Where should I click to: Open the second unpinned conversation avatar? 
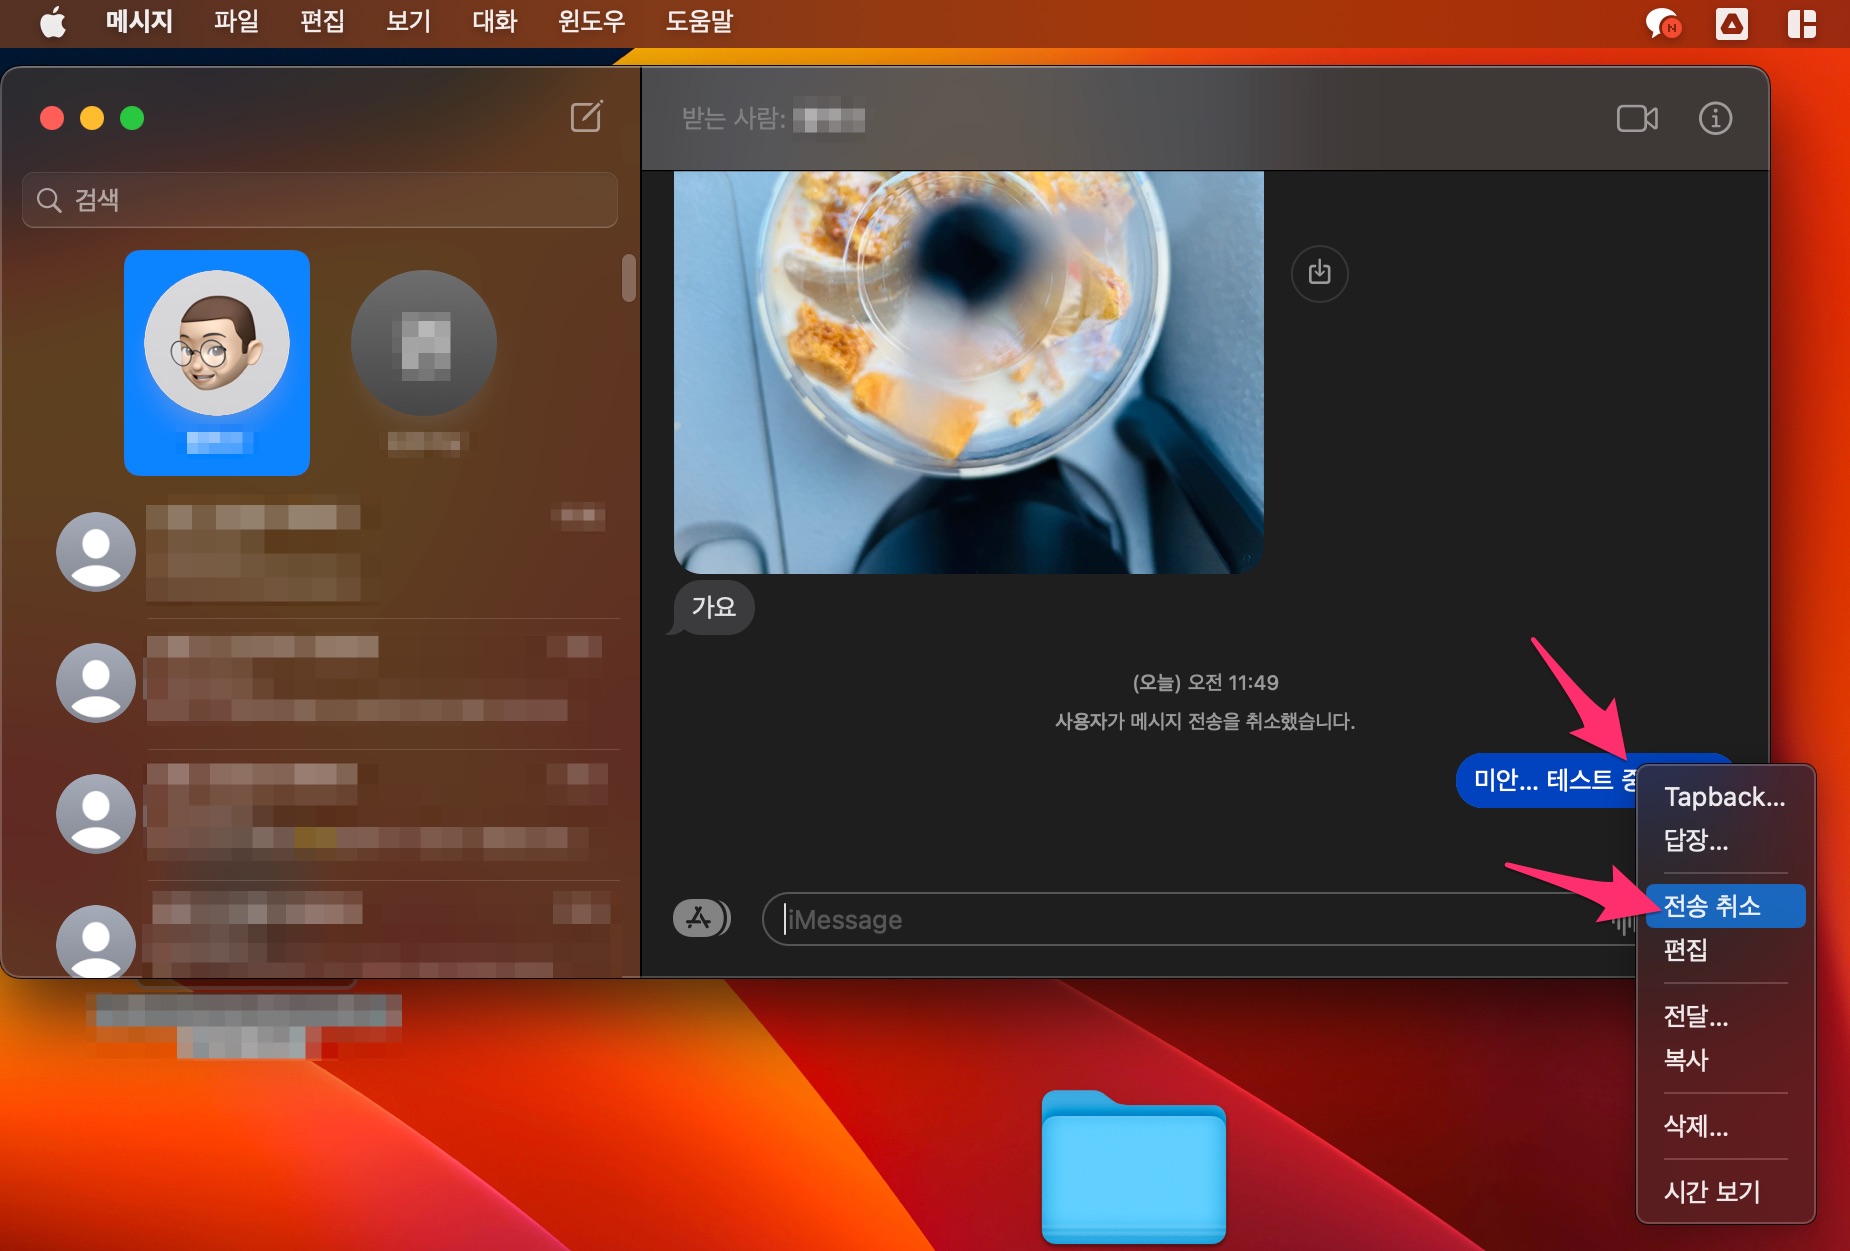tap(96, 683)
